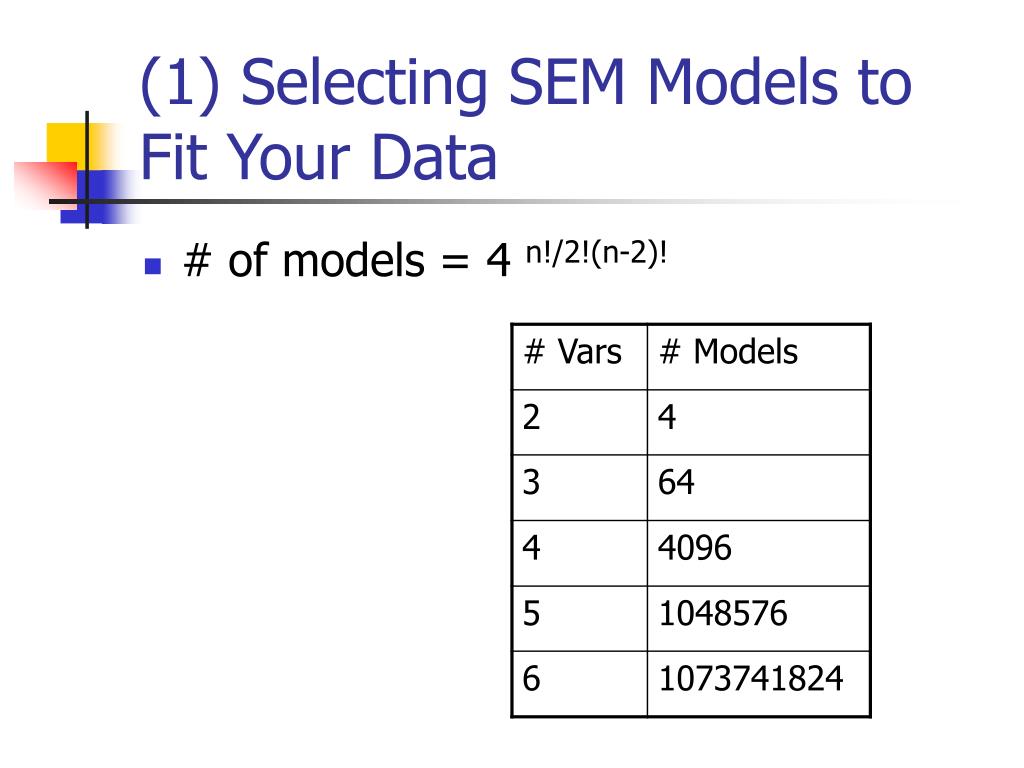Screen dimensions: 1024x768
Task: Click the exponent formula n!/2!(n-2)!
Action: point(596,253)
